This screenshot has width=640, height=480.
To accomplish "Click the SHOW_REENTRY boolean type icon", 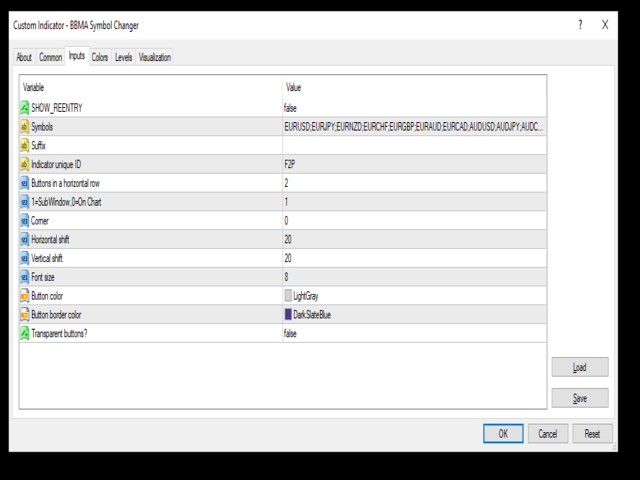I will [25, 108].
